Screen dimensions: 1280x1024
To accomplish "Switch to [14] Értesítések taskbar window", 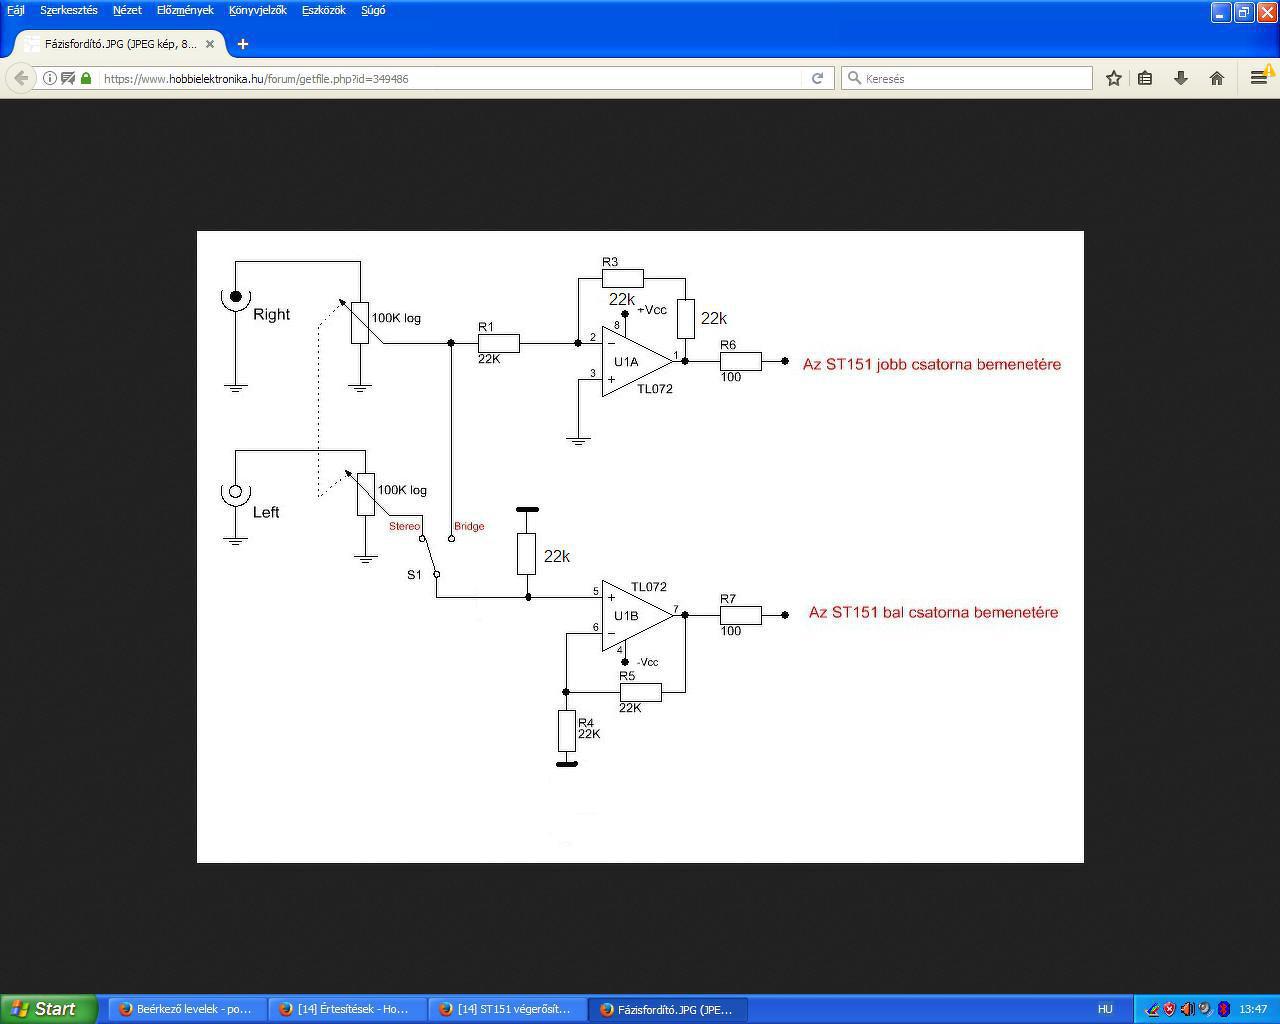I will pyautogui.click(x=347, y=1009).
